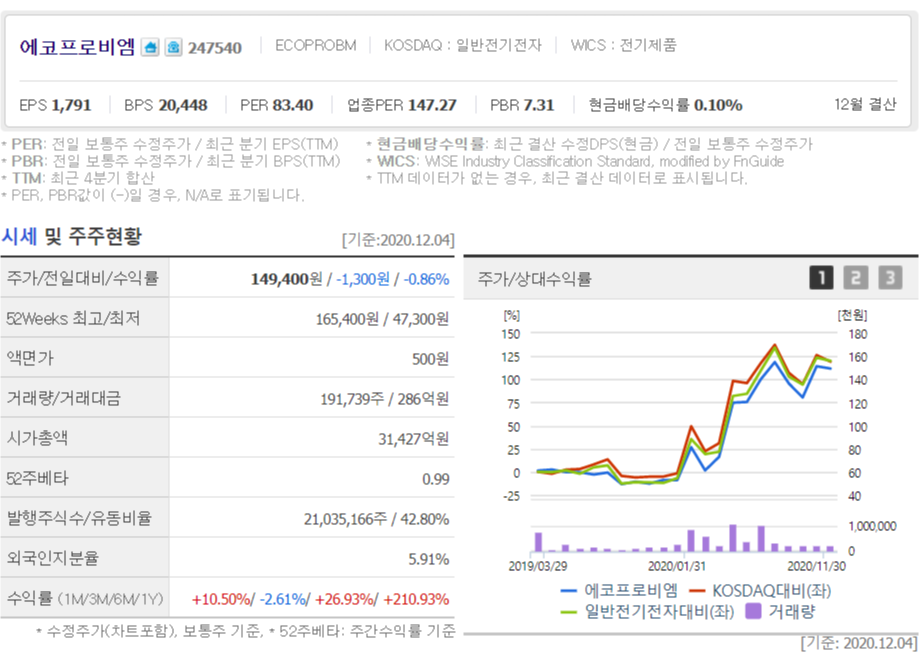Screen dimensions: 920x653
Task: Click the 주가/전일대비/수익률 row label
Action: pos(83,278)
